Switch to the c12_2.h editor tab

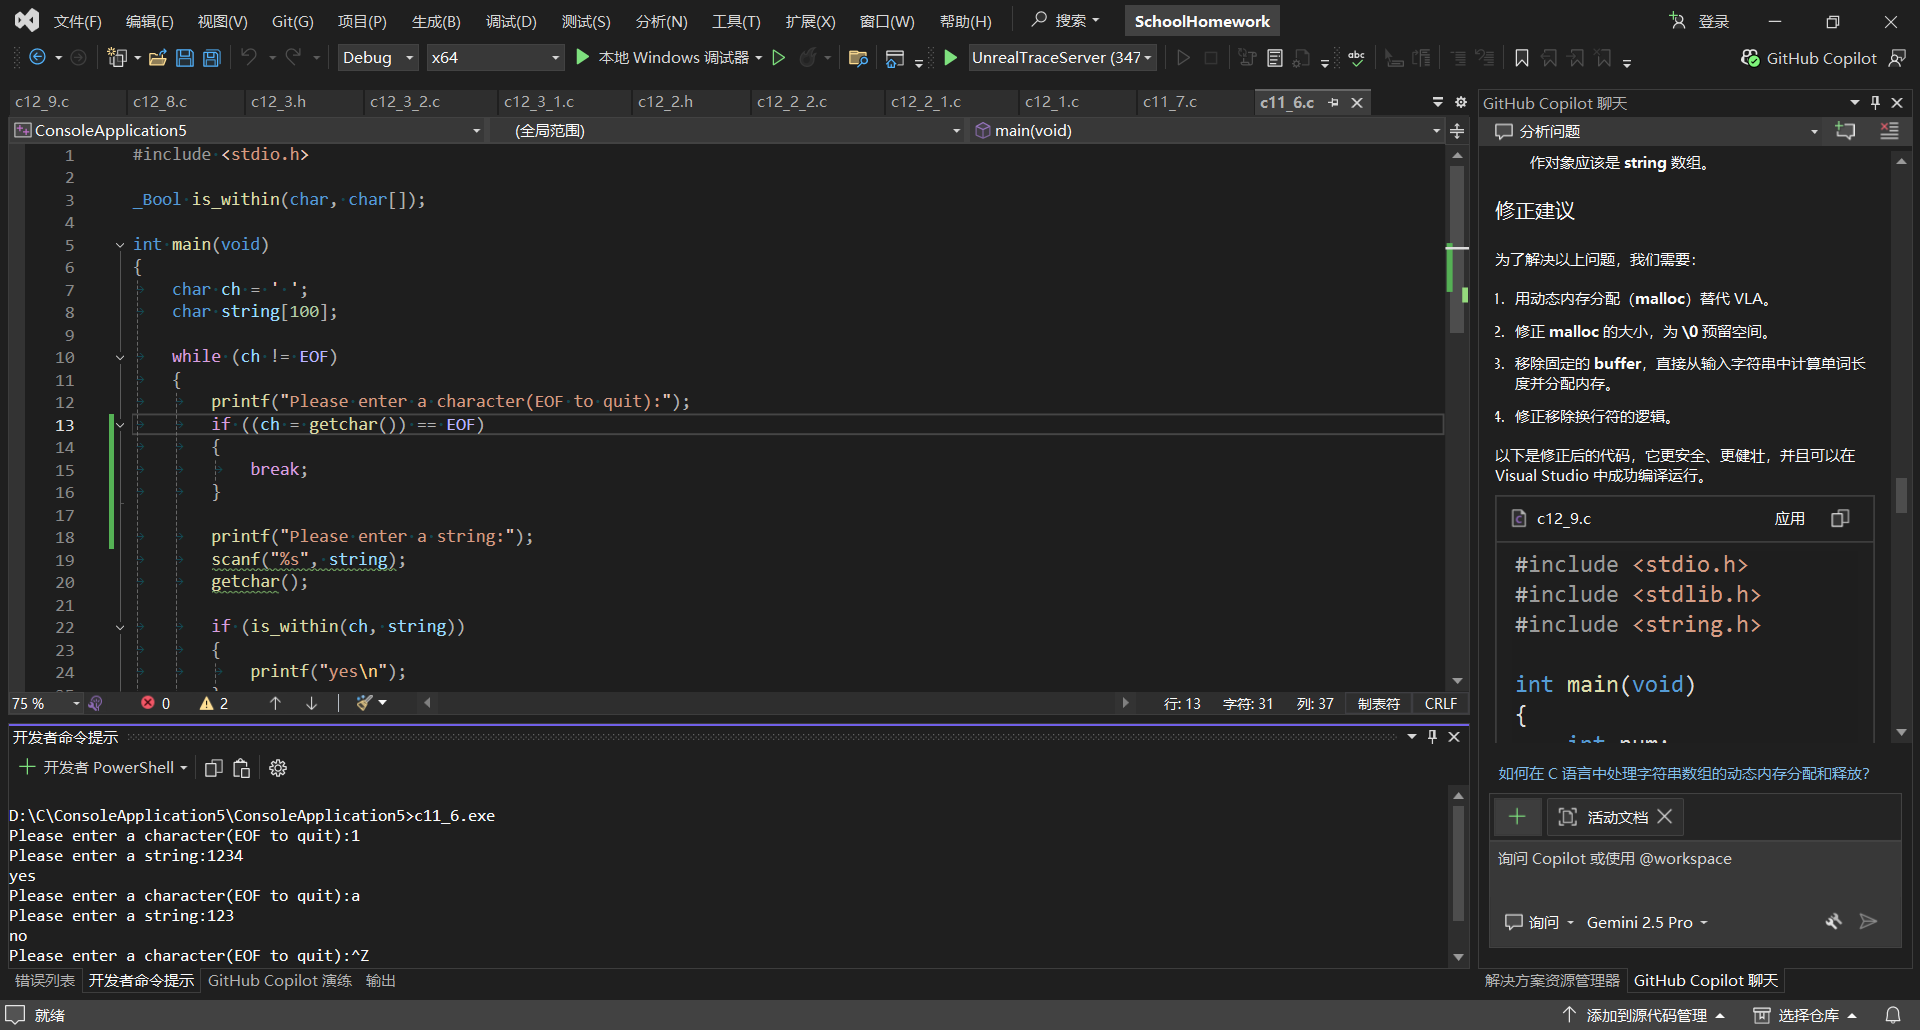[665, 102]
